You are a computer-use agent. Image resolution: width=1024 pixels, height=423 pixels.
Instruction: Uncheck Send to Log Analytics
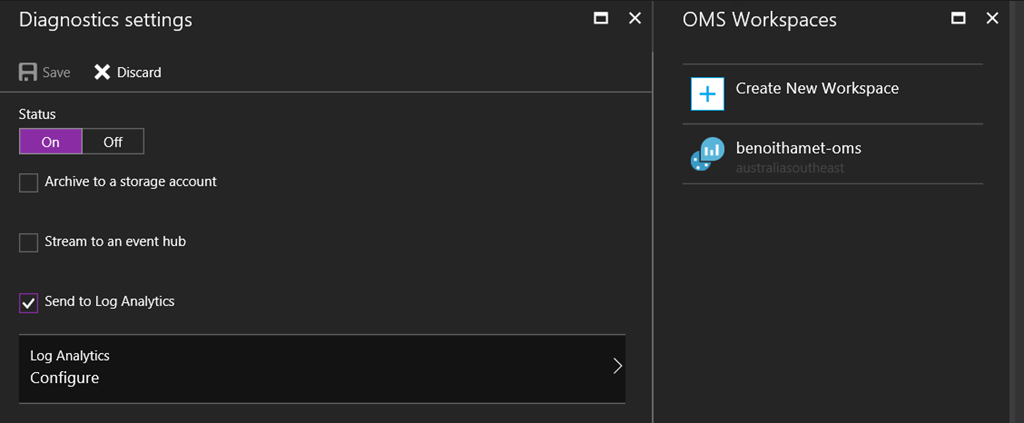[29, 302]
